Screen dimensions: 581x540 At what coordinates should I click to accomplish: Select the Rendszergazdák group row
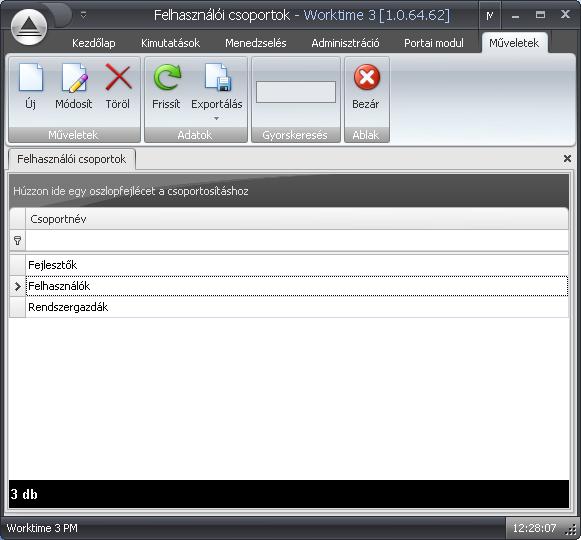pos(297,307)
